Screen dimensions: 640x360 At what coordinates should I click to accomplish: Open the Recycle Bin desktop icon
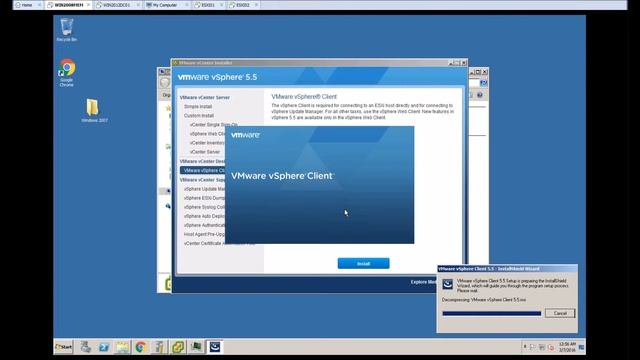(67, 29)
